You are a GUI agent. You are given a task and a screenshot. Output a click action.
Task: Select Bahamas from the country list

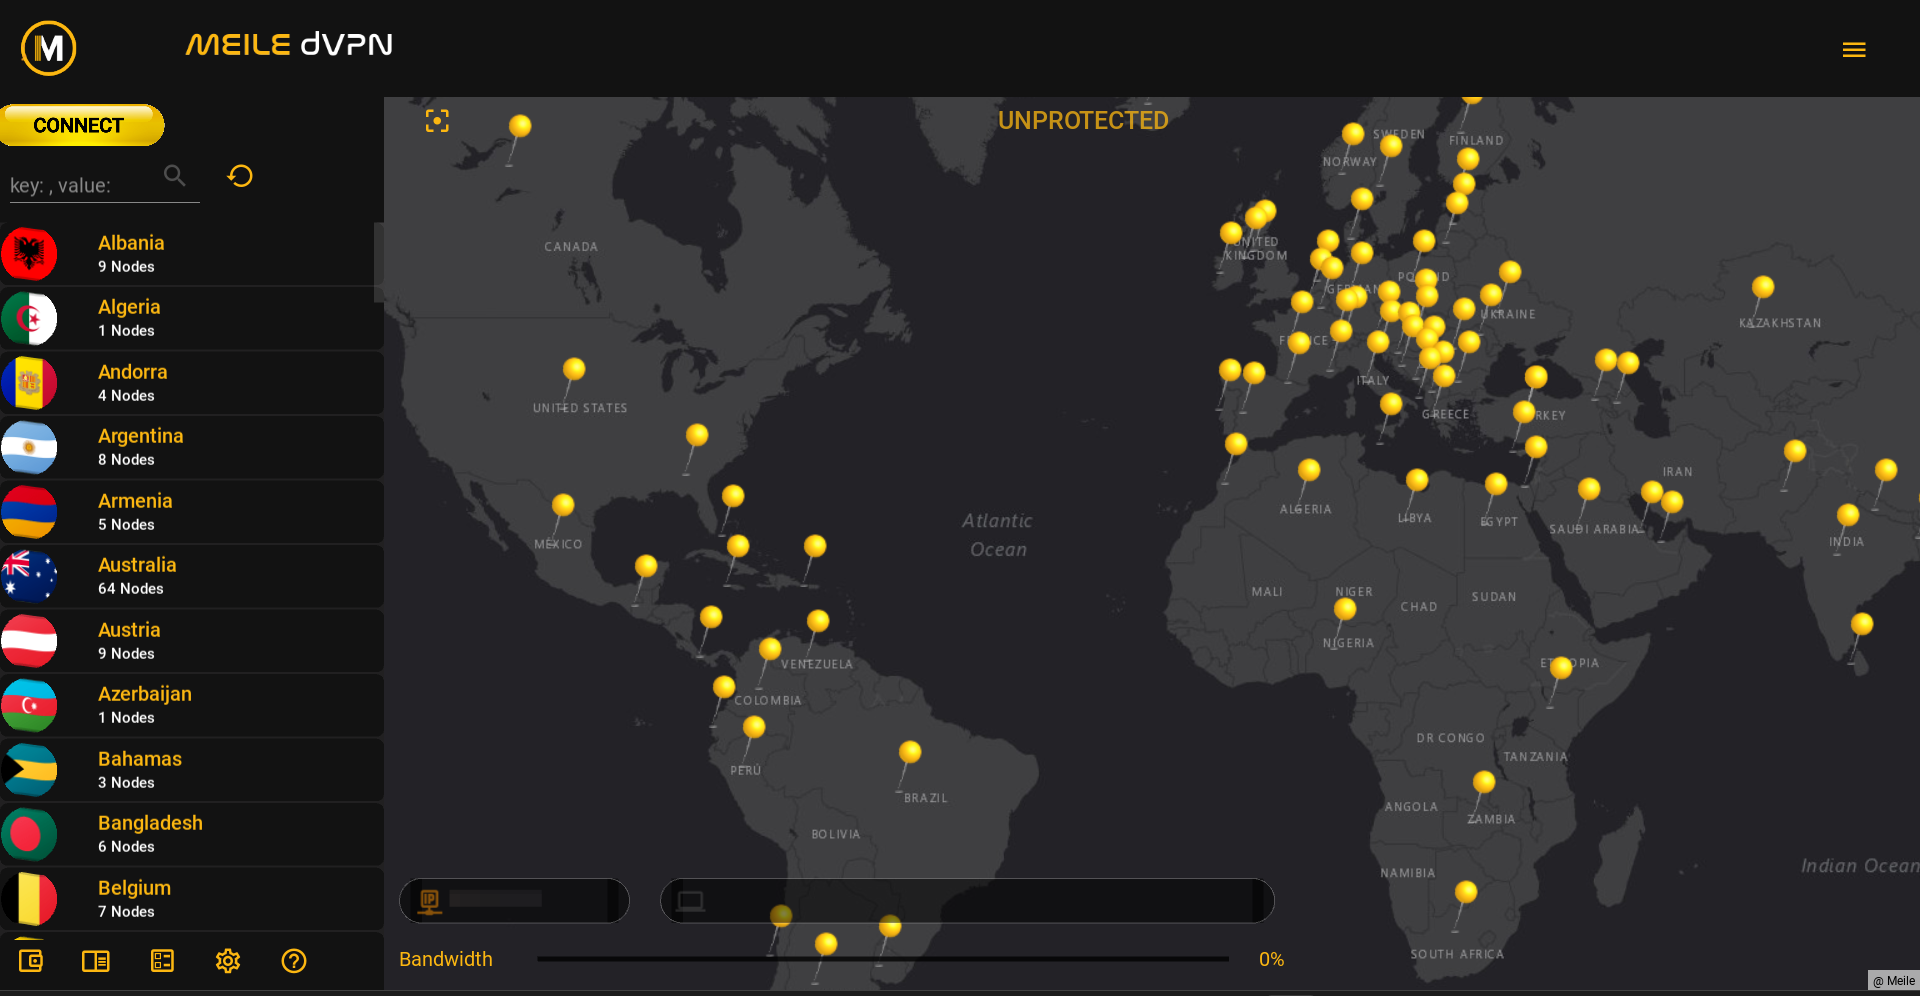coord(192,770)
